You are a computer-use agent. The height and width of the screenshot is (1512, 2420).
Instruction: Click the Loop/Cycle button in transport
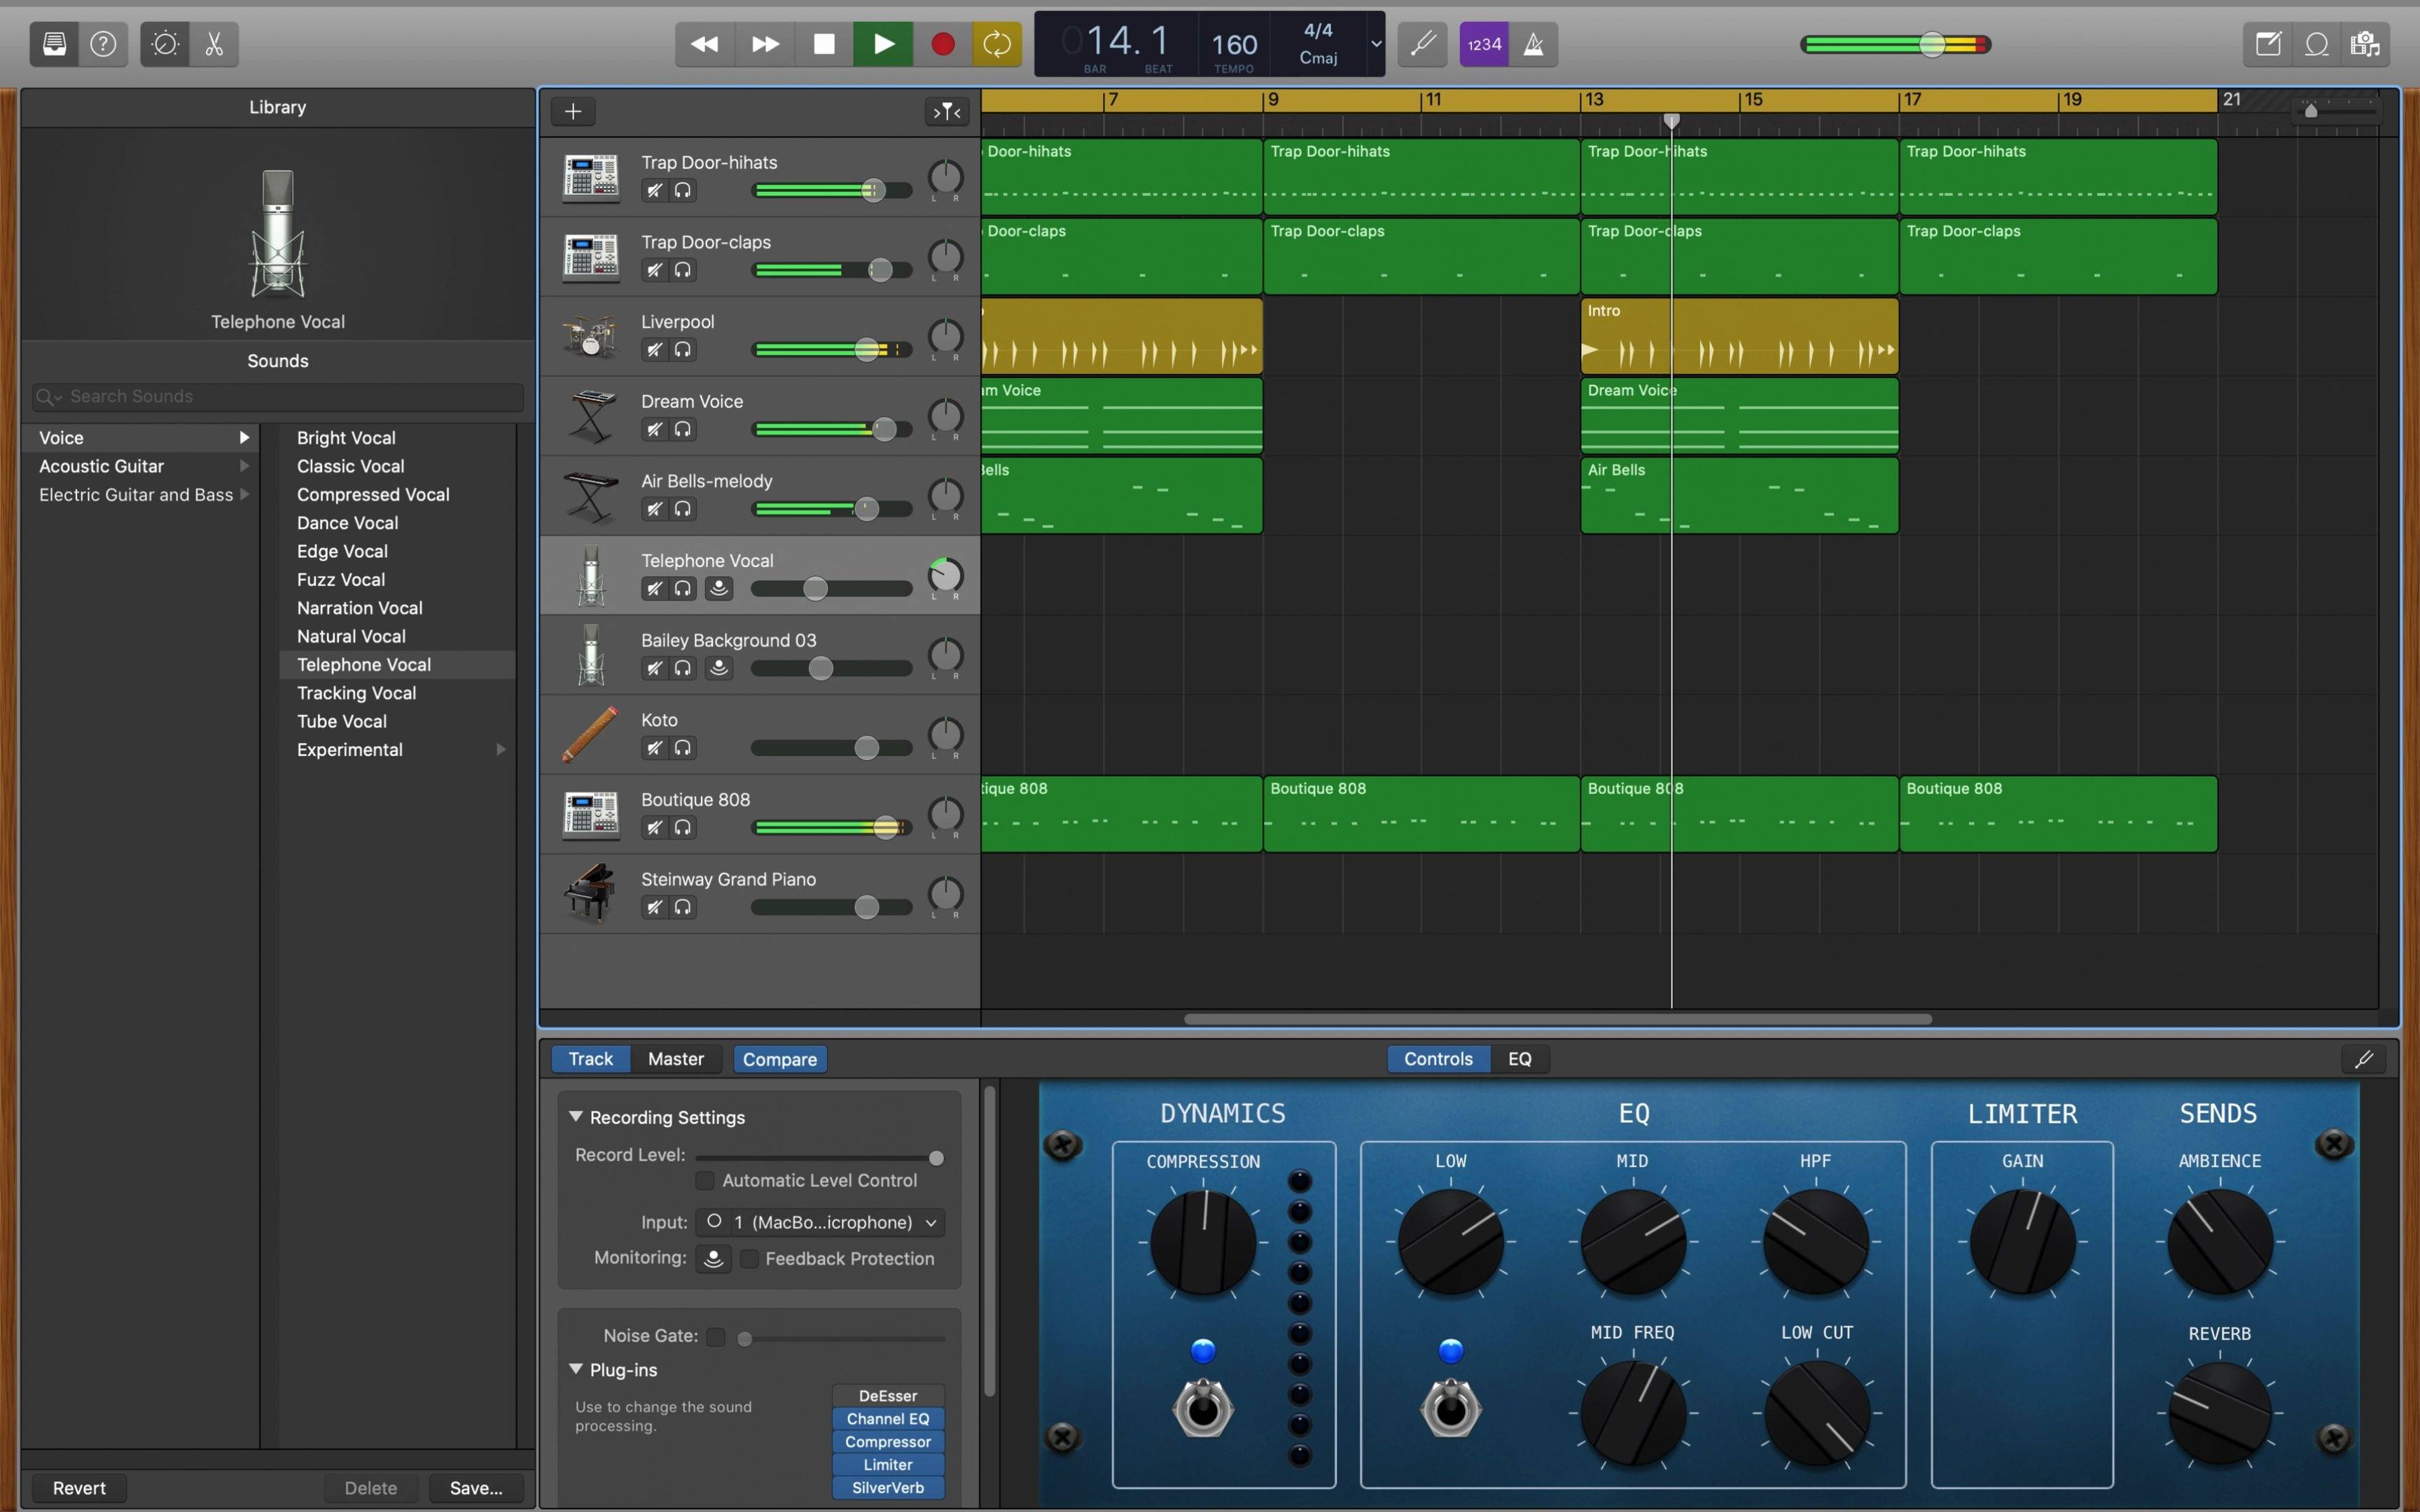coord(1000,42)
